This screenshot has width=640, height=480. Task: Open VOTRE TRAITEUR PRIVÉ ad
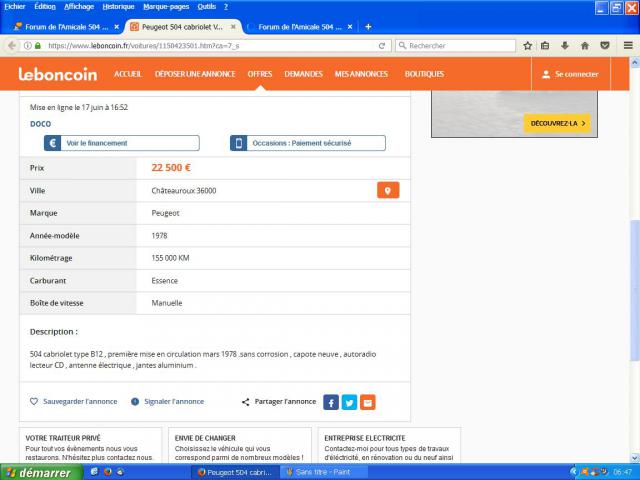pyautogui.click(x=90, y=445)
